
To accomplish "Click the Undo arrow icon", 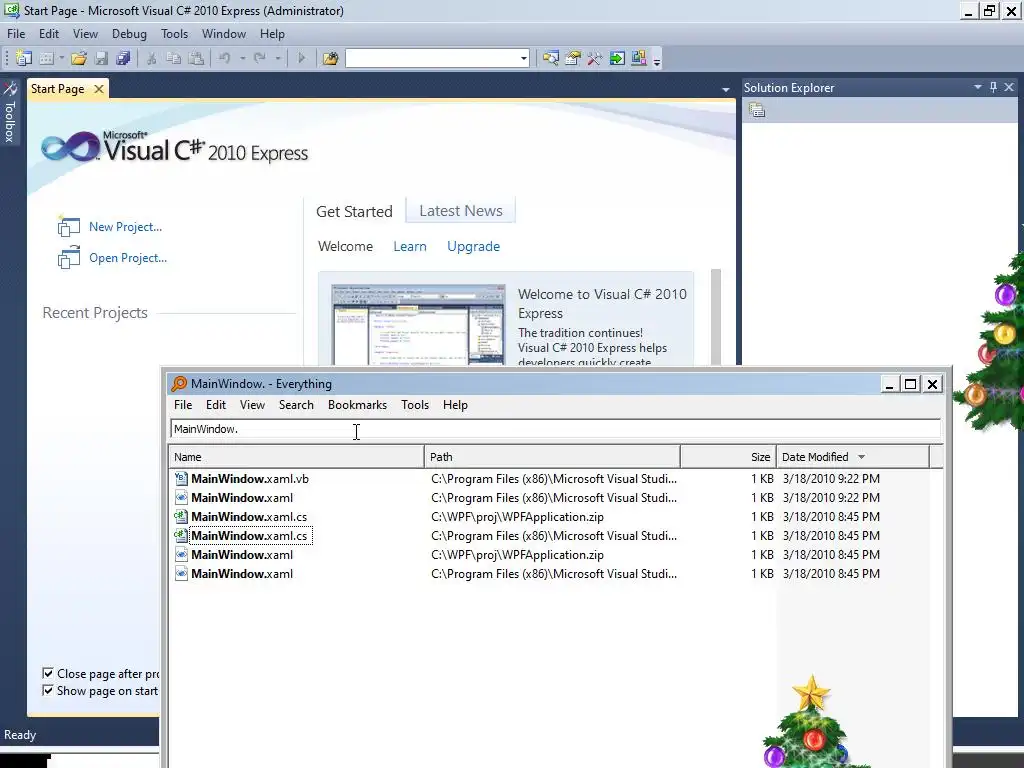I will coord(225,59).
